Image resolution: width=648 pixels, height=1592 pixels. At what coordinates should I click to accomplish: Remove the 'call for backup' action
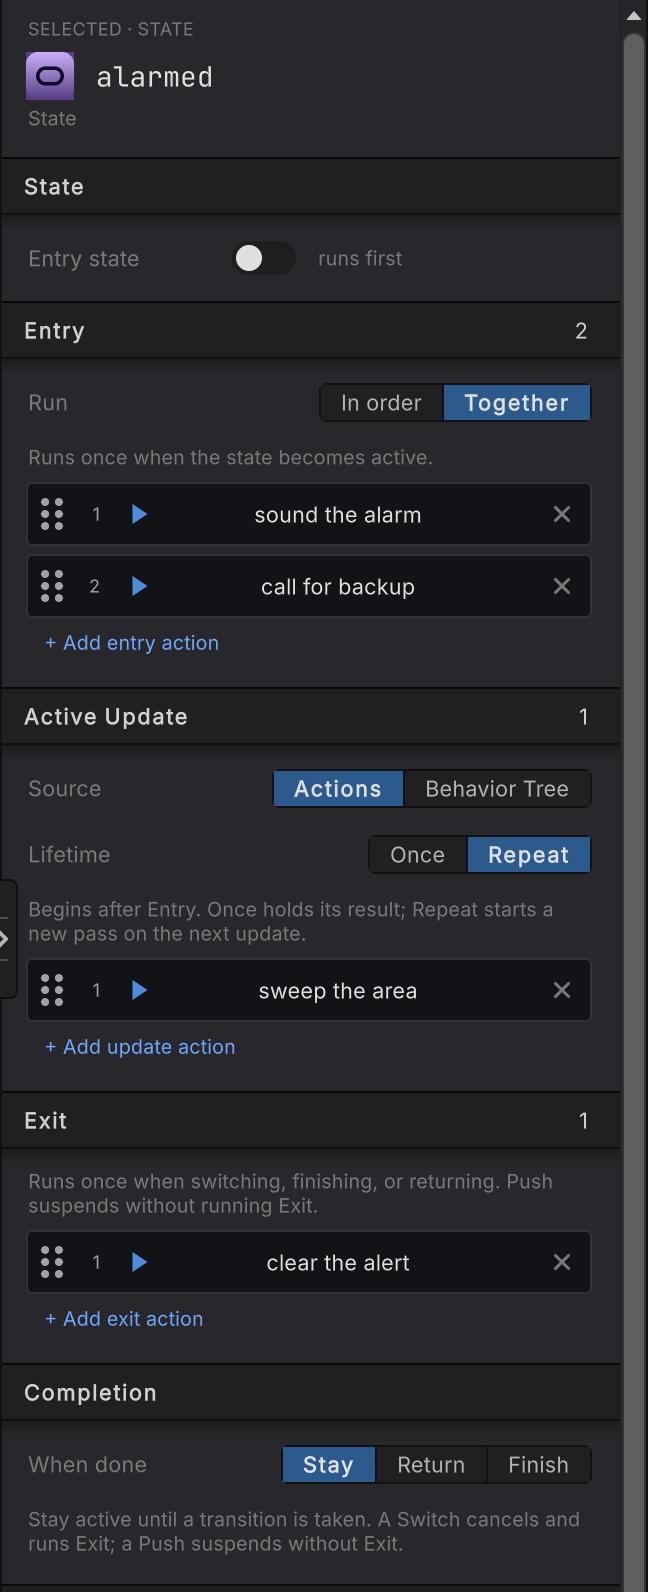(x=562, y=586)
